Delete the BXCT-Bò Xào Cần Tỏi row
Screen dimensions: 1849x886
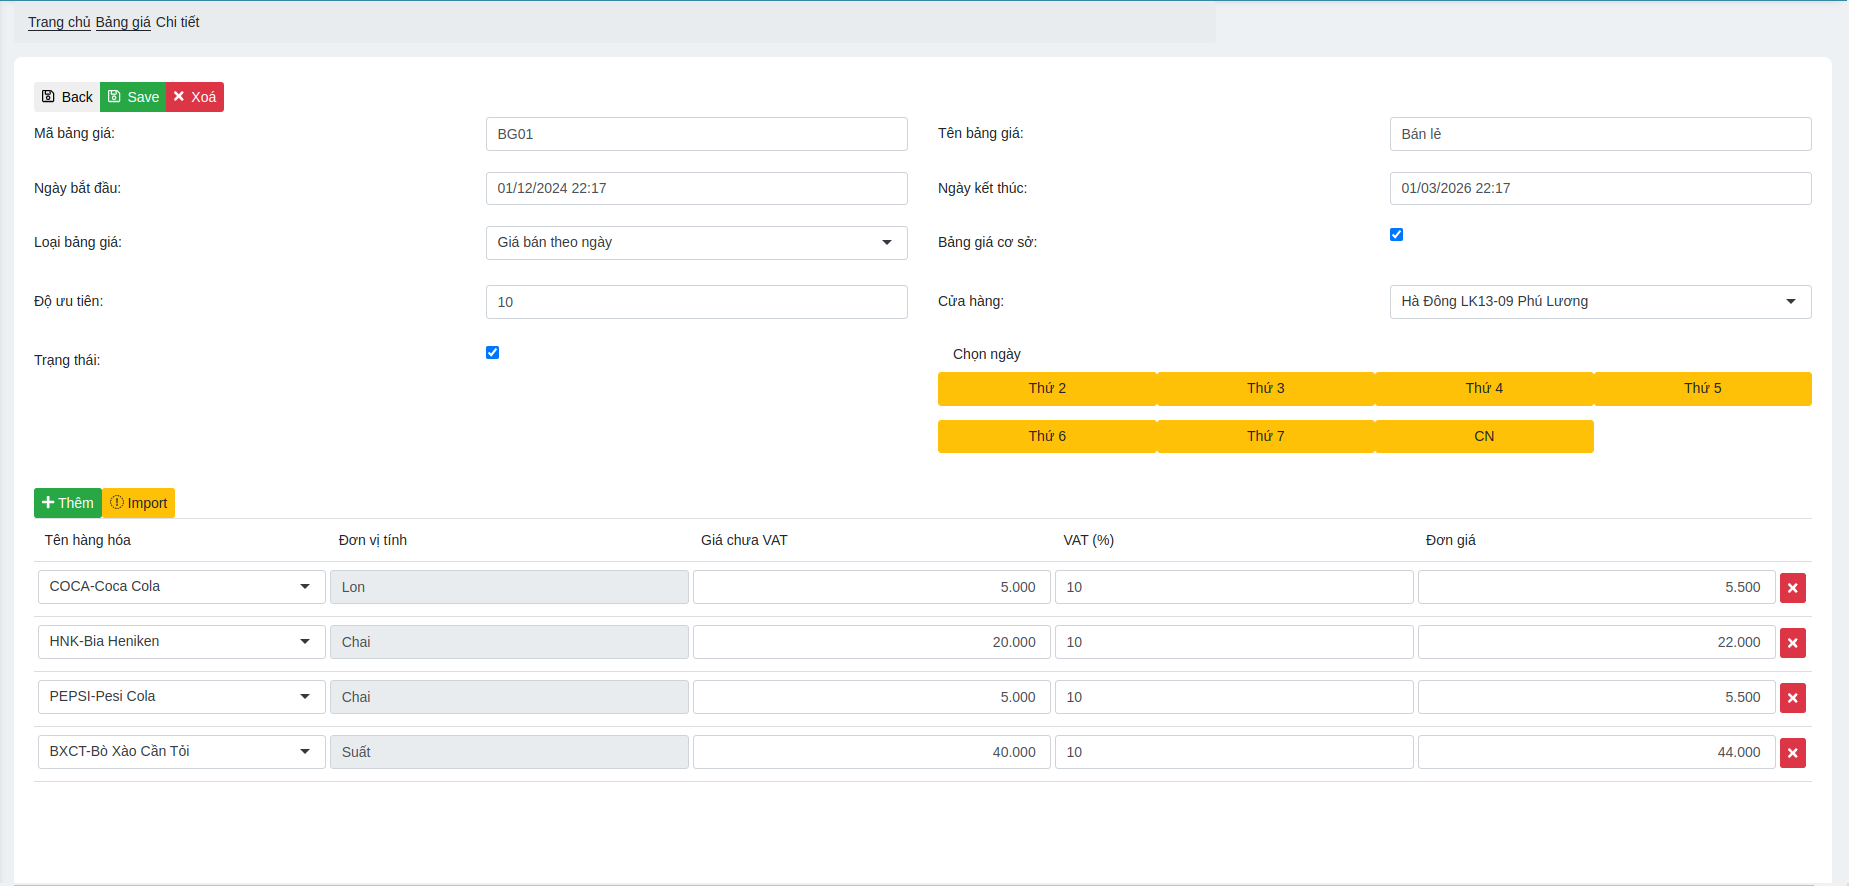1792,753
